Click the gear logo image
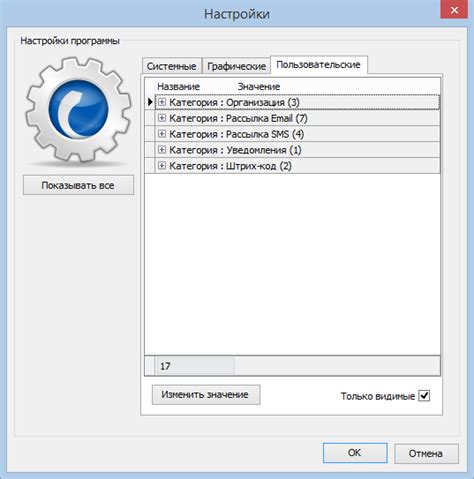This screenshot has width=474, height=479. coord(78,110)
